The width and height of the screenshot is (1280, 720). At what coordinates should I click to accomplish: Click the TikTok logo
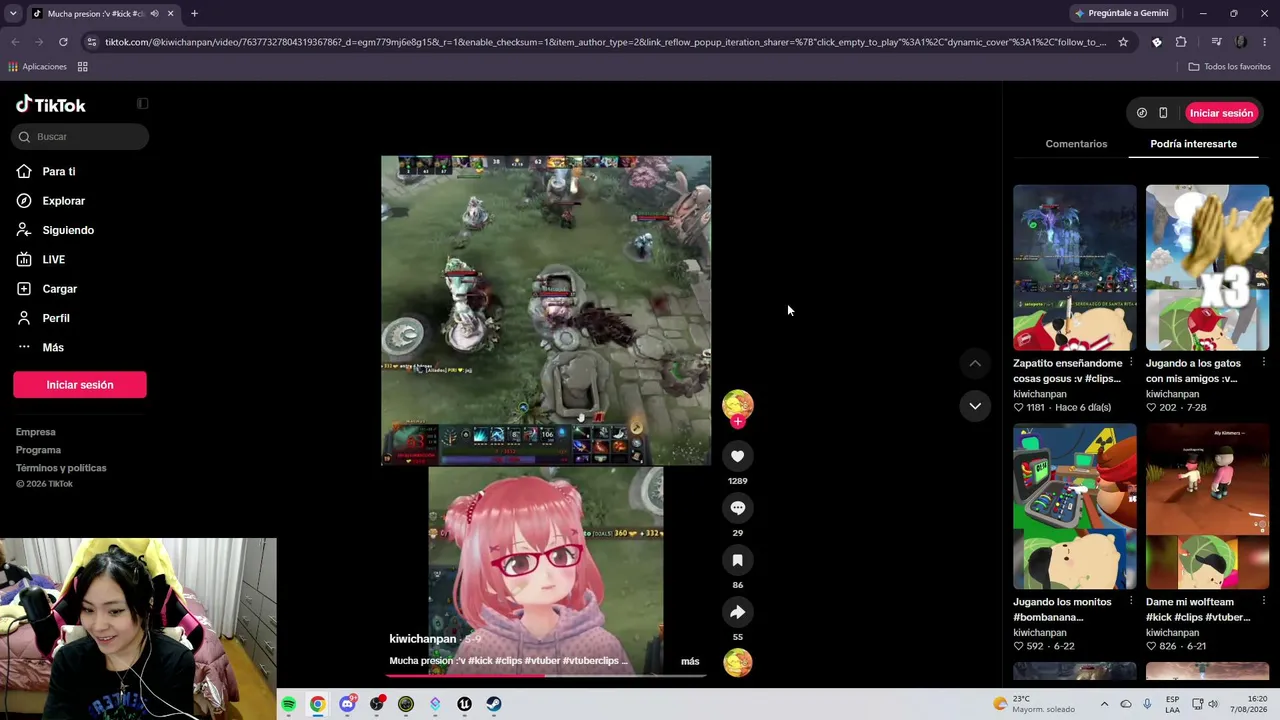[x=51, y=104]
